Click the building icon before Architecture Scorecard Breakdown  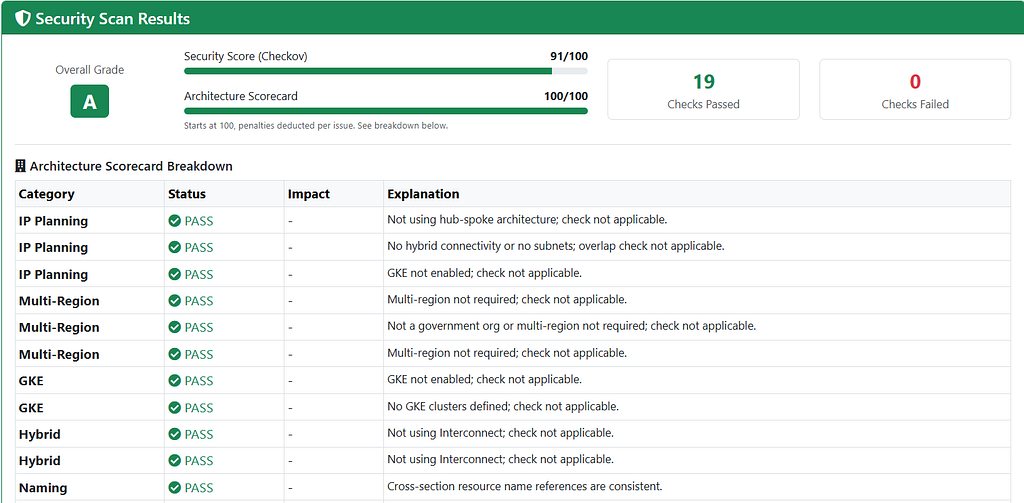click(x=20, y=167)
